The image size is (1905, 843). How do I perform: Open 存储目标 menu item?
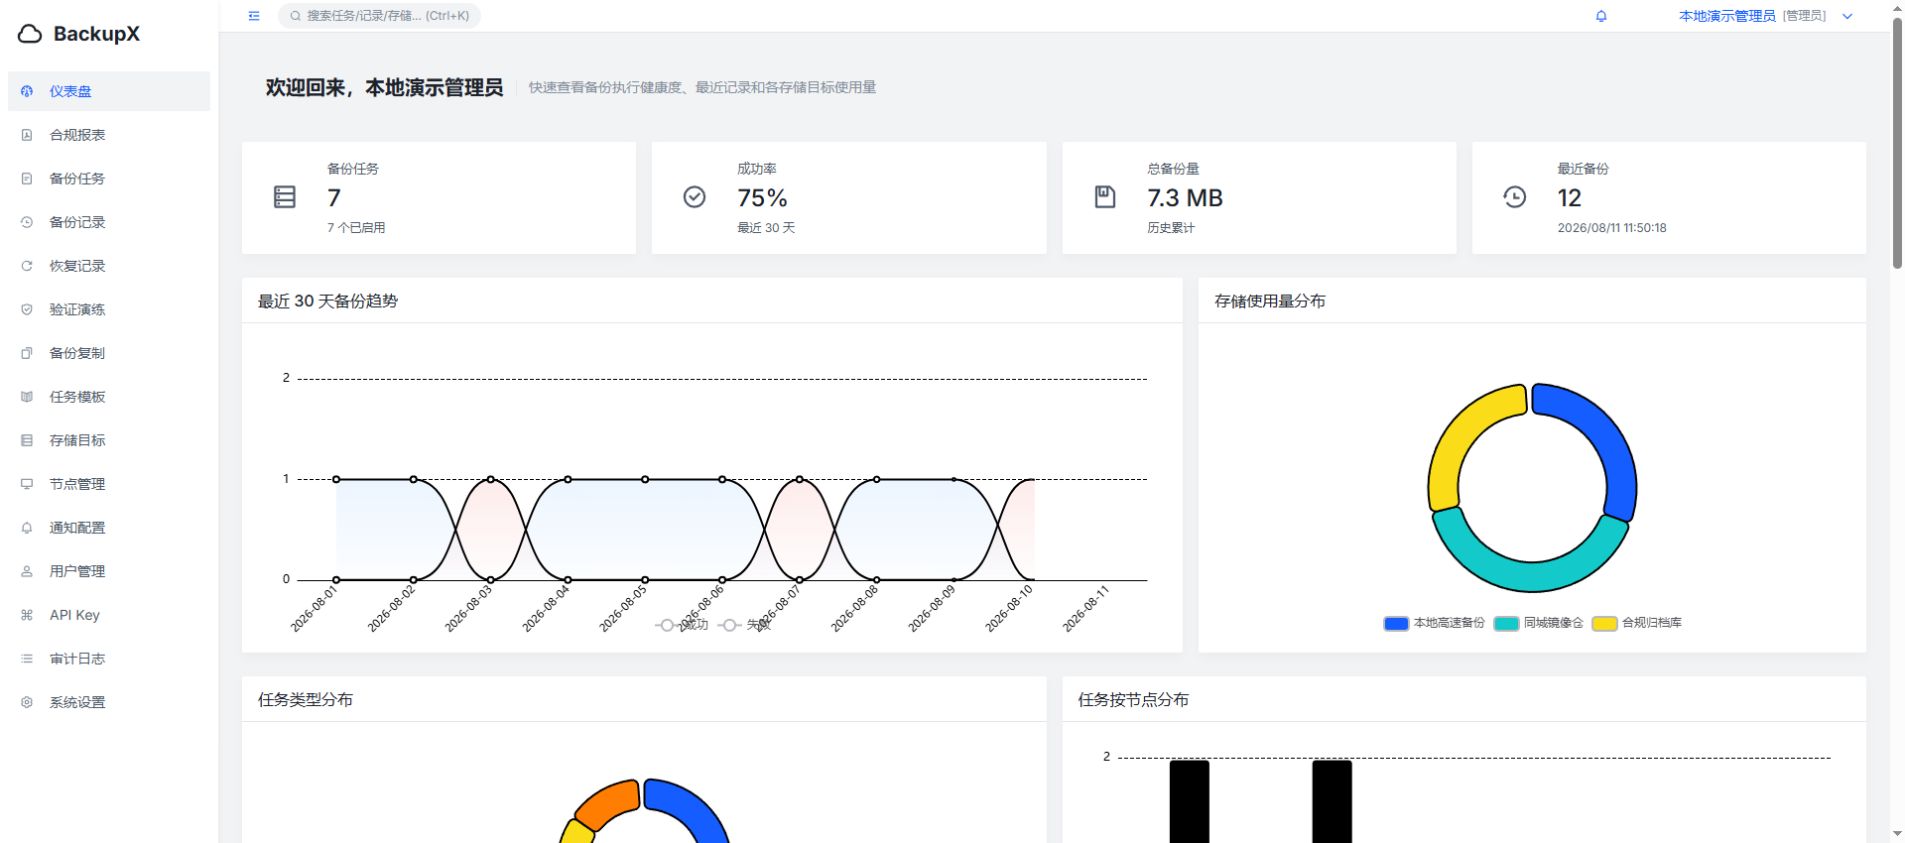coord(109,440)
